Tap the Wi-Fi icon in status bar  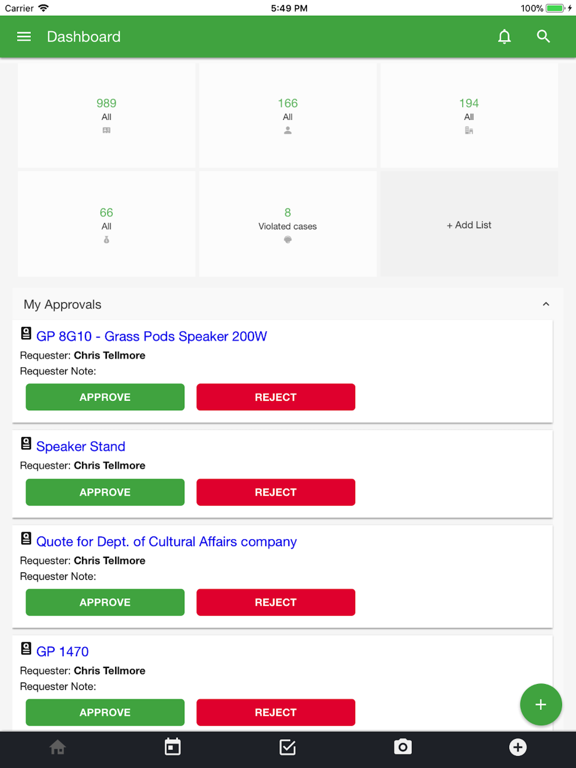(x=43, y=8)
